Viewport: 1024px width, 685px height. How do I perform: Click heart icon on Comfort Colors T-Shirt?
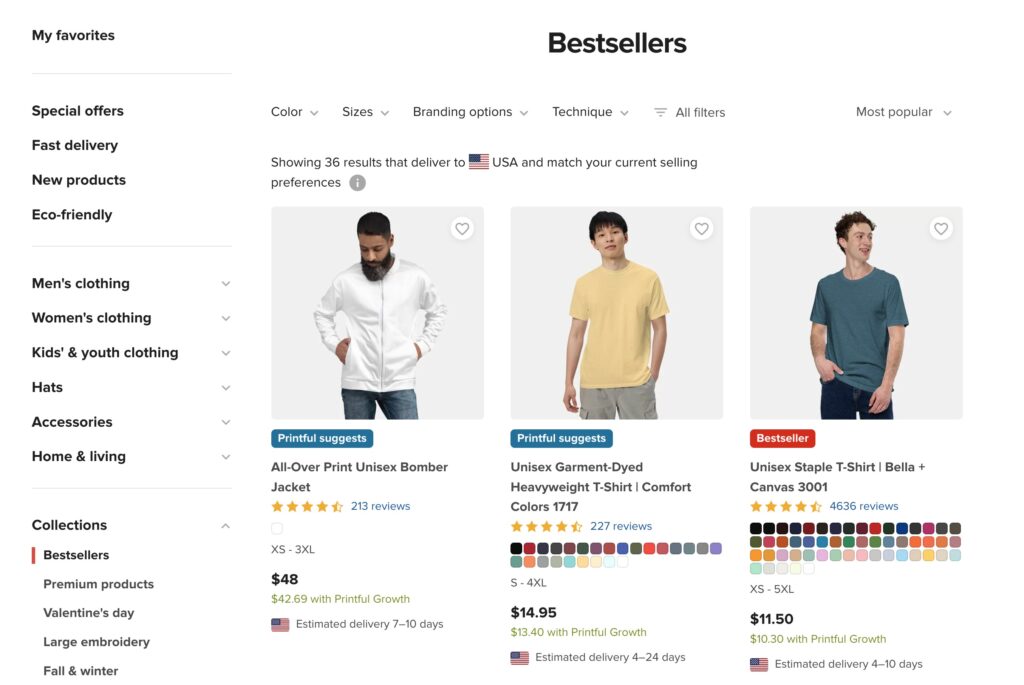pos(701,229)
